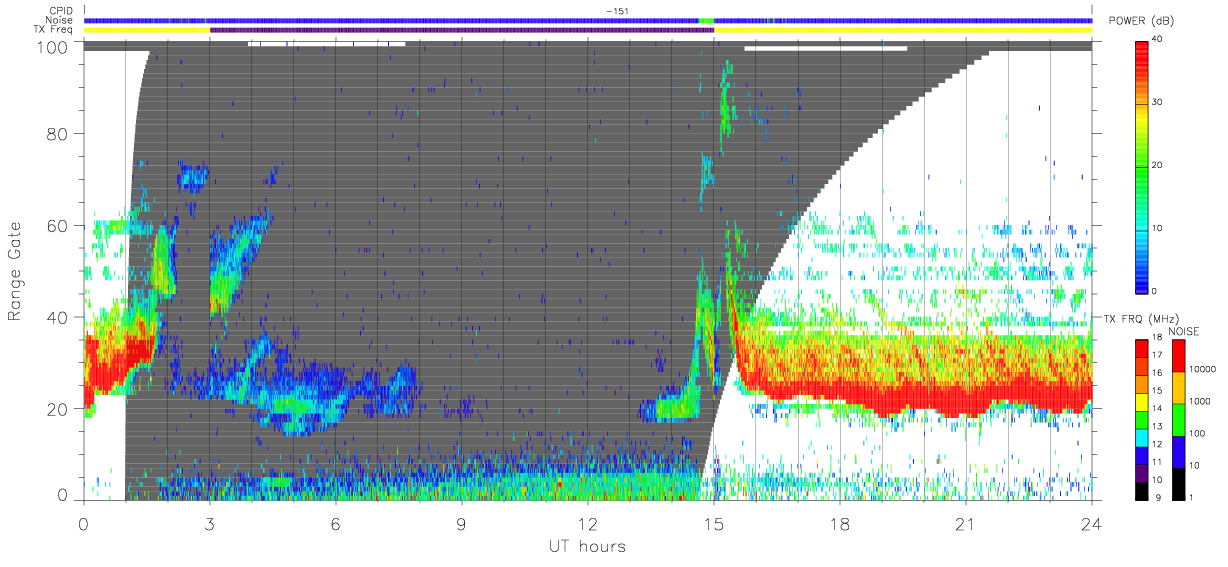Click the CPID label at top left
The width and height of the screenshot is (1228, 567).
[x=63, y=11]
